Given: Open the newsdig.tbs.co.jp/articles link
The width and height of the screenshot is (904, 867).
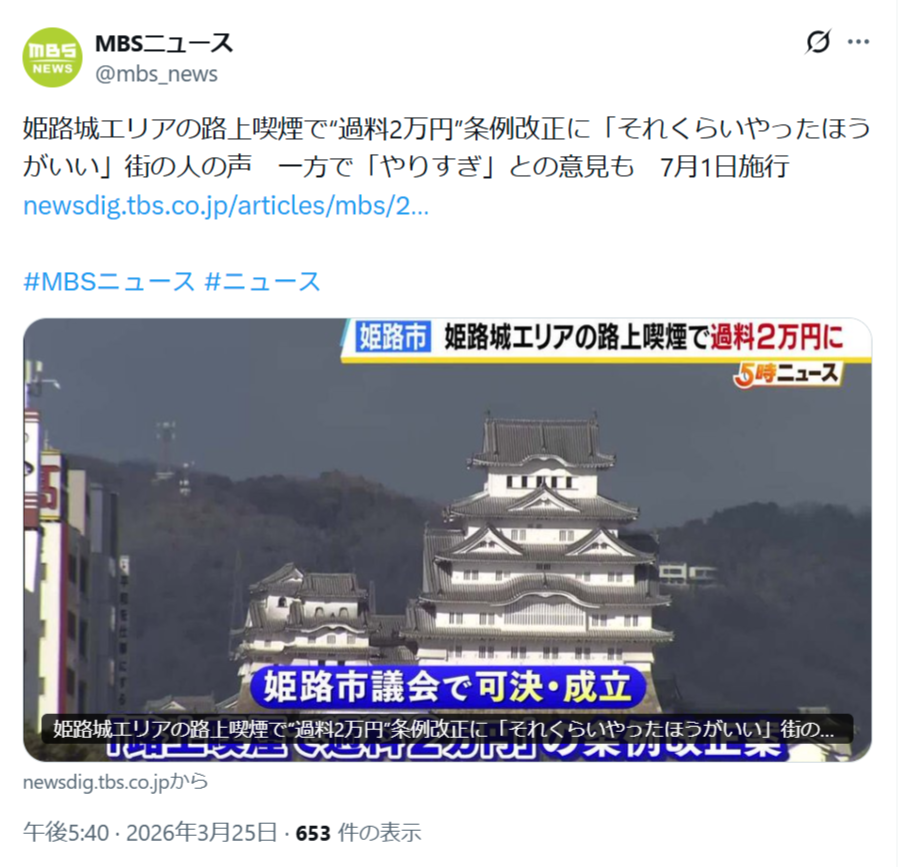Looking at the screenshot, I should pos(226,206).
